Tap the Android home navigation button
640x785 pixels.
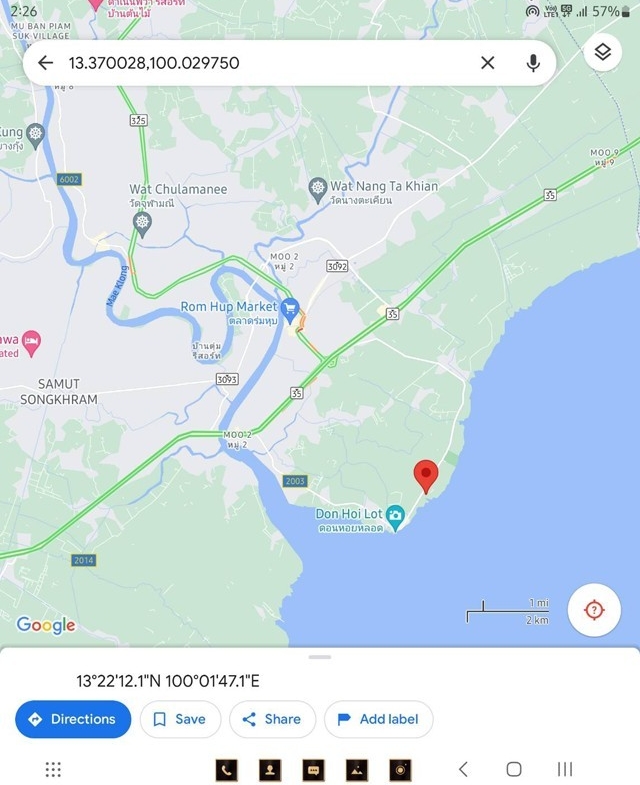[514, 769]
